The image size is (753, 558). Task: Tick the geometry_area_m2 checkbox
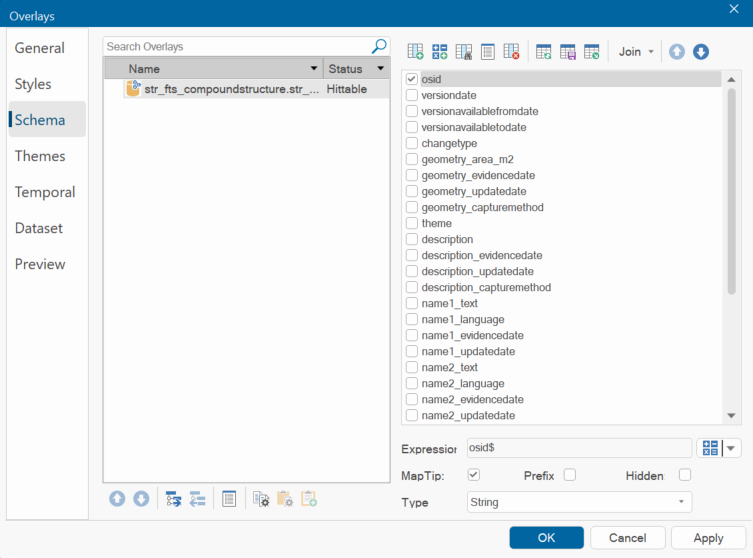click(412, 159)
